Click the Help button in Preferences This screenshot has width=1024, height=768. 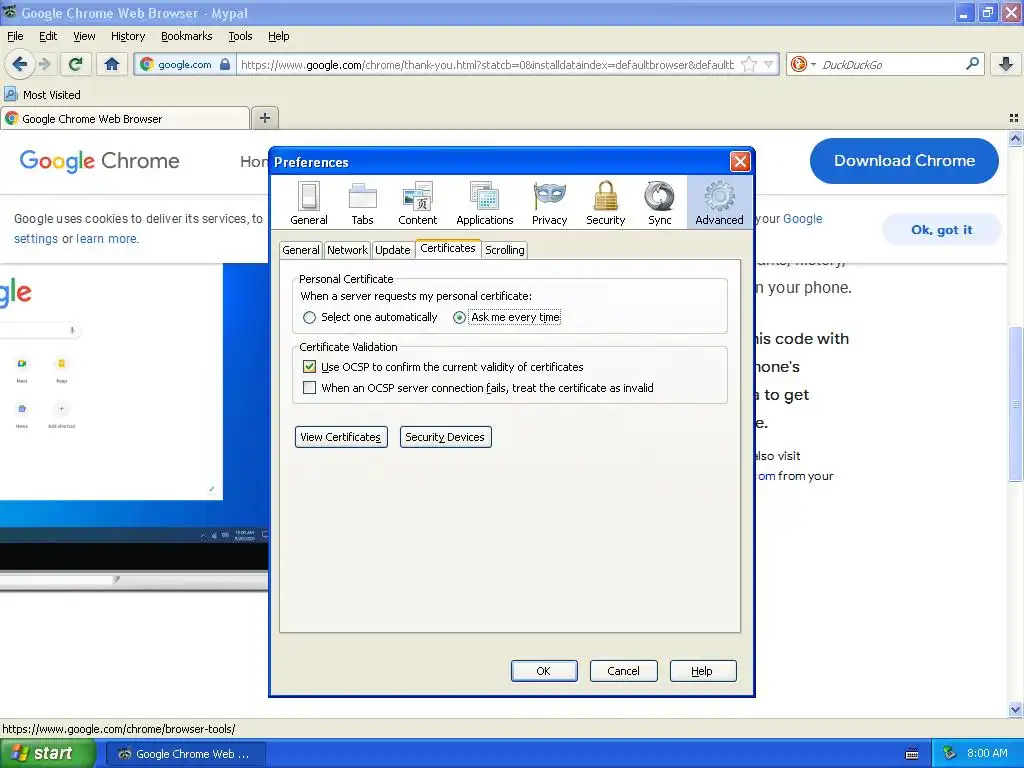(703, 671)
